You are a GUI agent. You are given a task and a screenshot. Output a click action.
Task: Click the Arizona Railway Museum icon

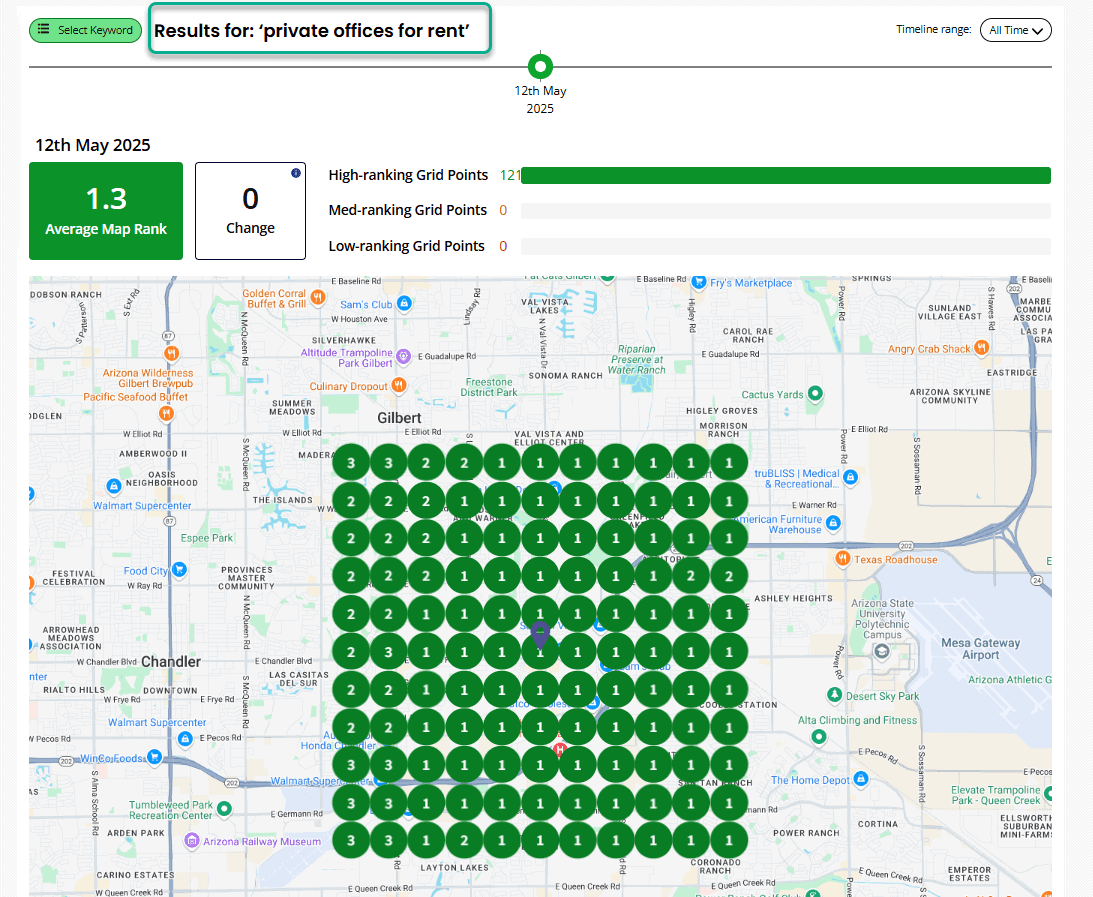click(192, 841)
